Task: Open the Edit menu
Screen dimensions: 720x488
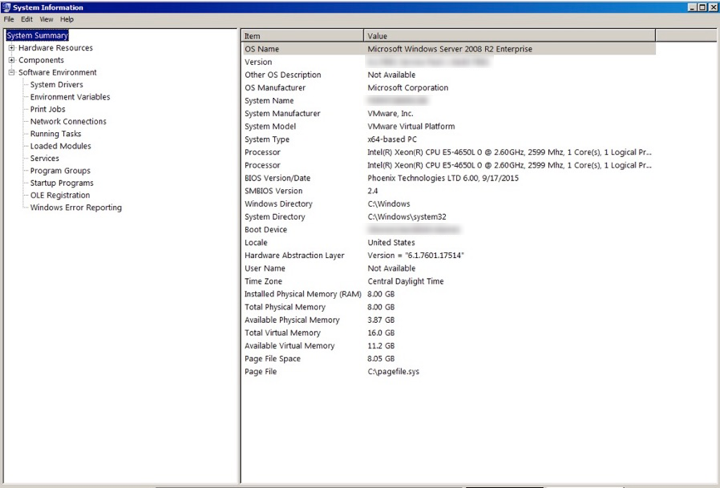Action: point(27,19)
